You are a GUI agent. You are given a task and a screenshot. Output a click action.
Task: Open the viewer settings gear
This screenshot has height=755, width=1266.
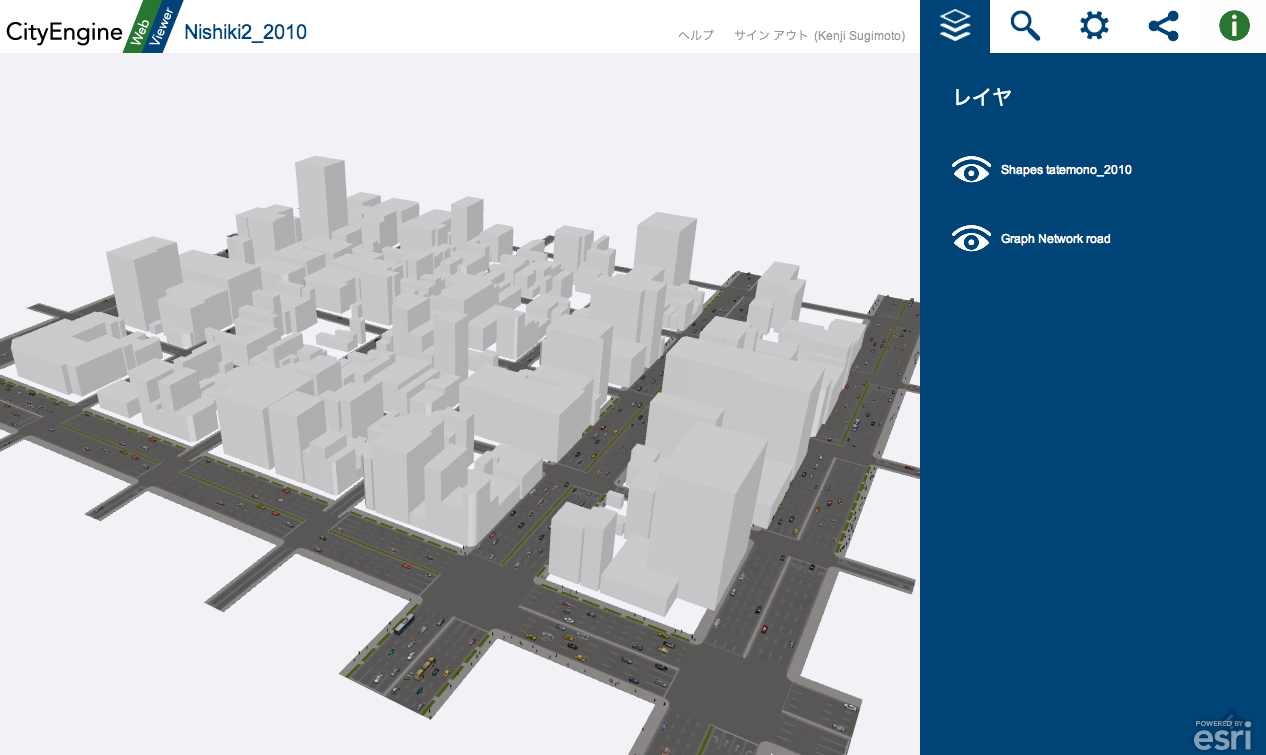1093,26
